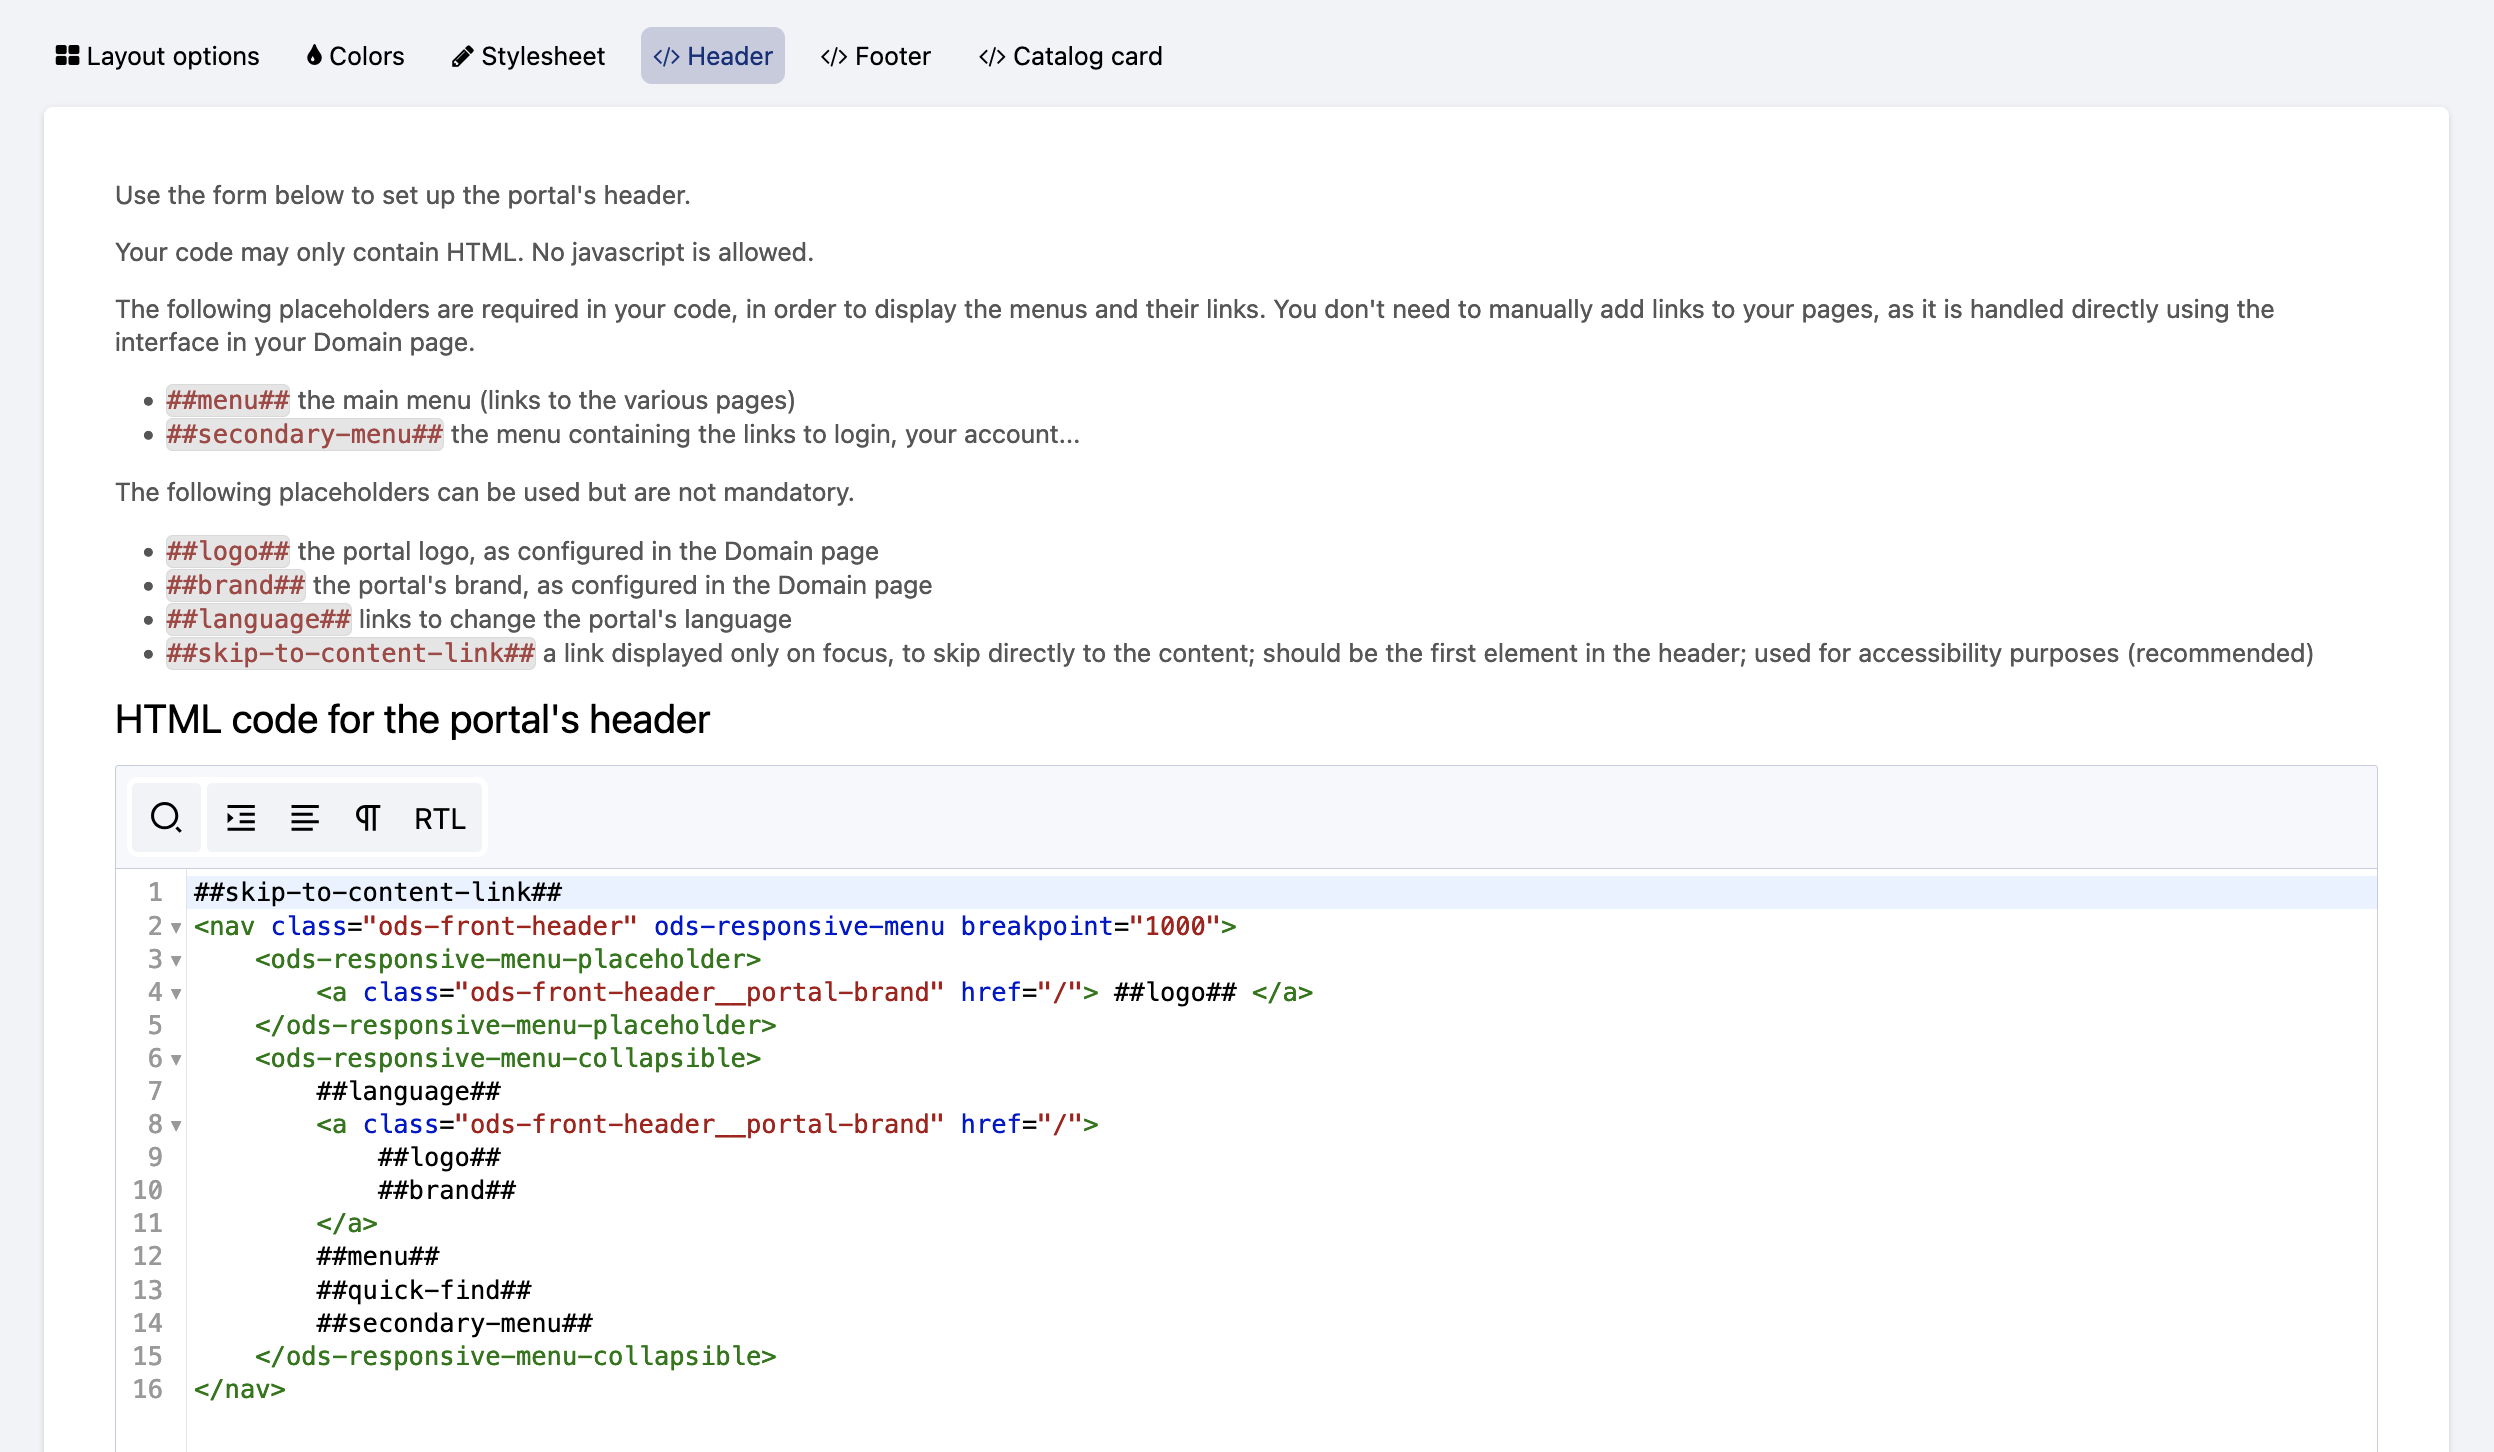
Task: Click the auto-indent code icon
Action: coord(241,818)
